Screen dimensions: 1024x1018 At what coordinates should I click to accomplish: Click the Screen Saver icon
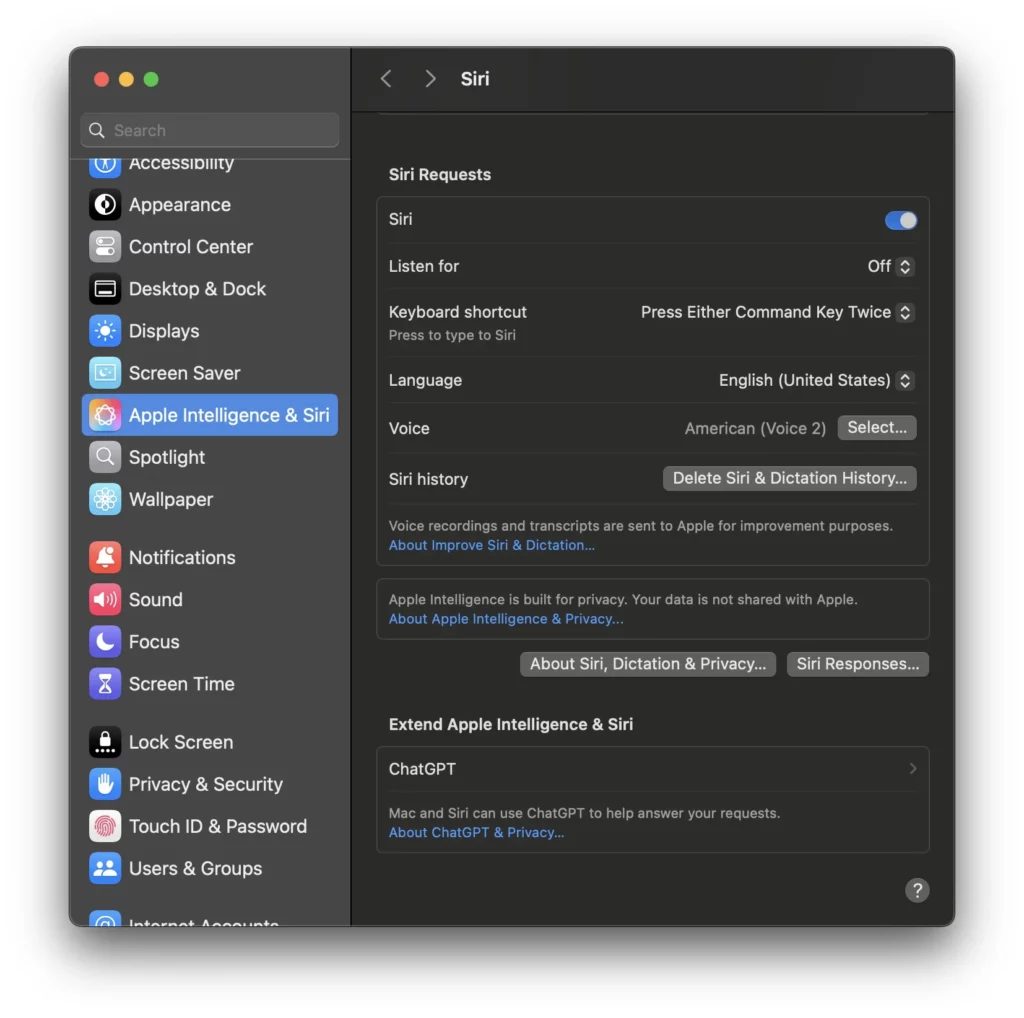pyautogui.click(x=104, y=373)
